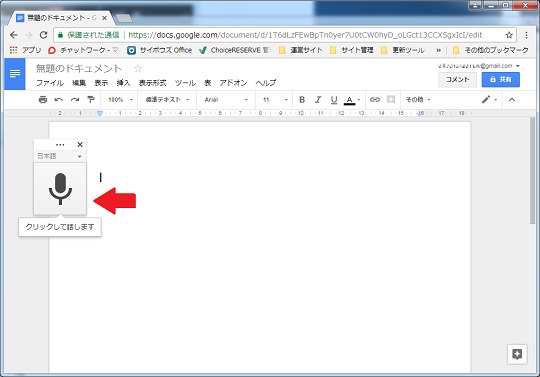Click the browser forward arrow

coord(29,35)
